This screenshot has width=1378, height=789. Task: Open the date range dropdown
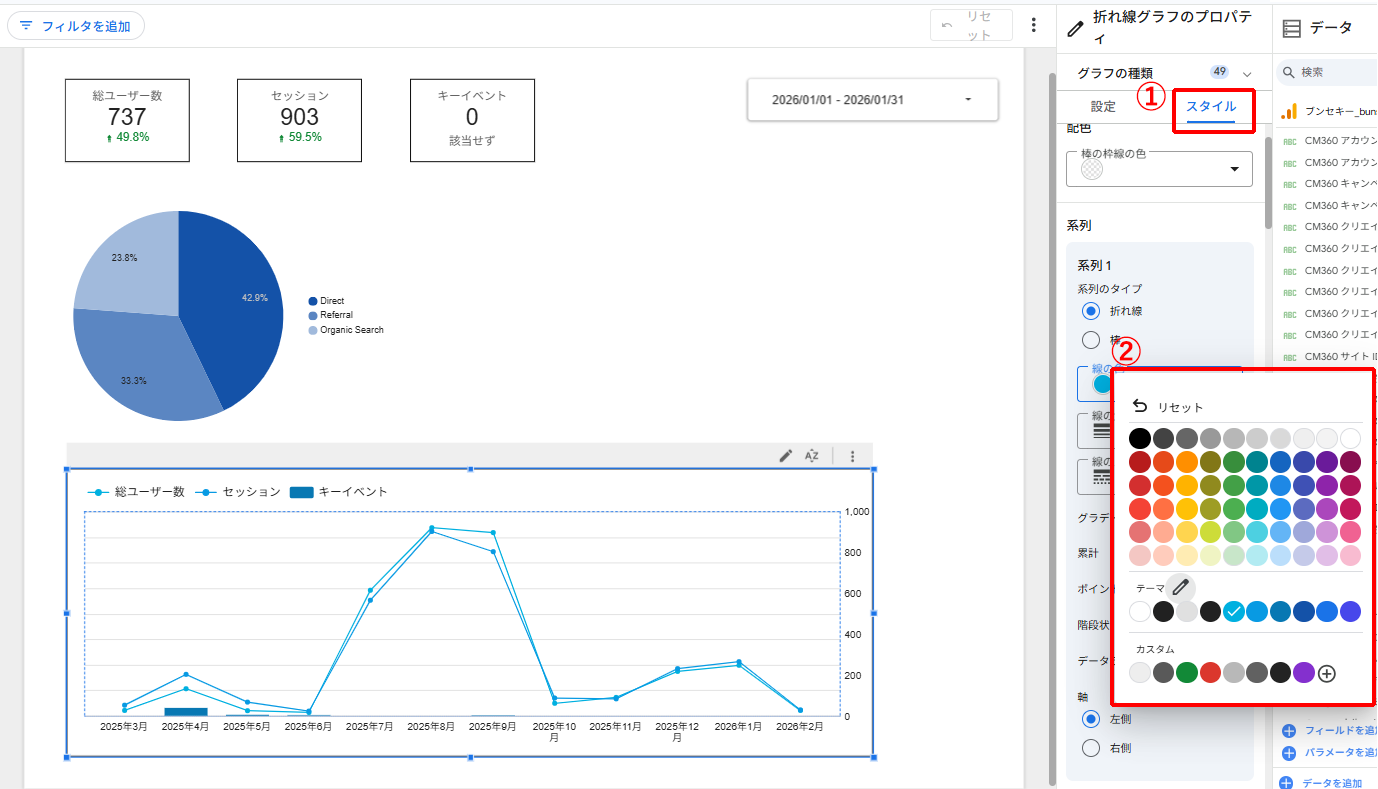point(872,100)
